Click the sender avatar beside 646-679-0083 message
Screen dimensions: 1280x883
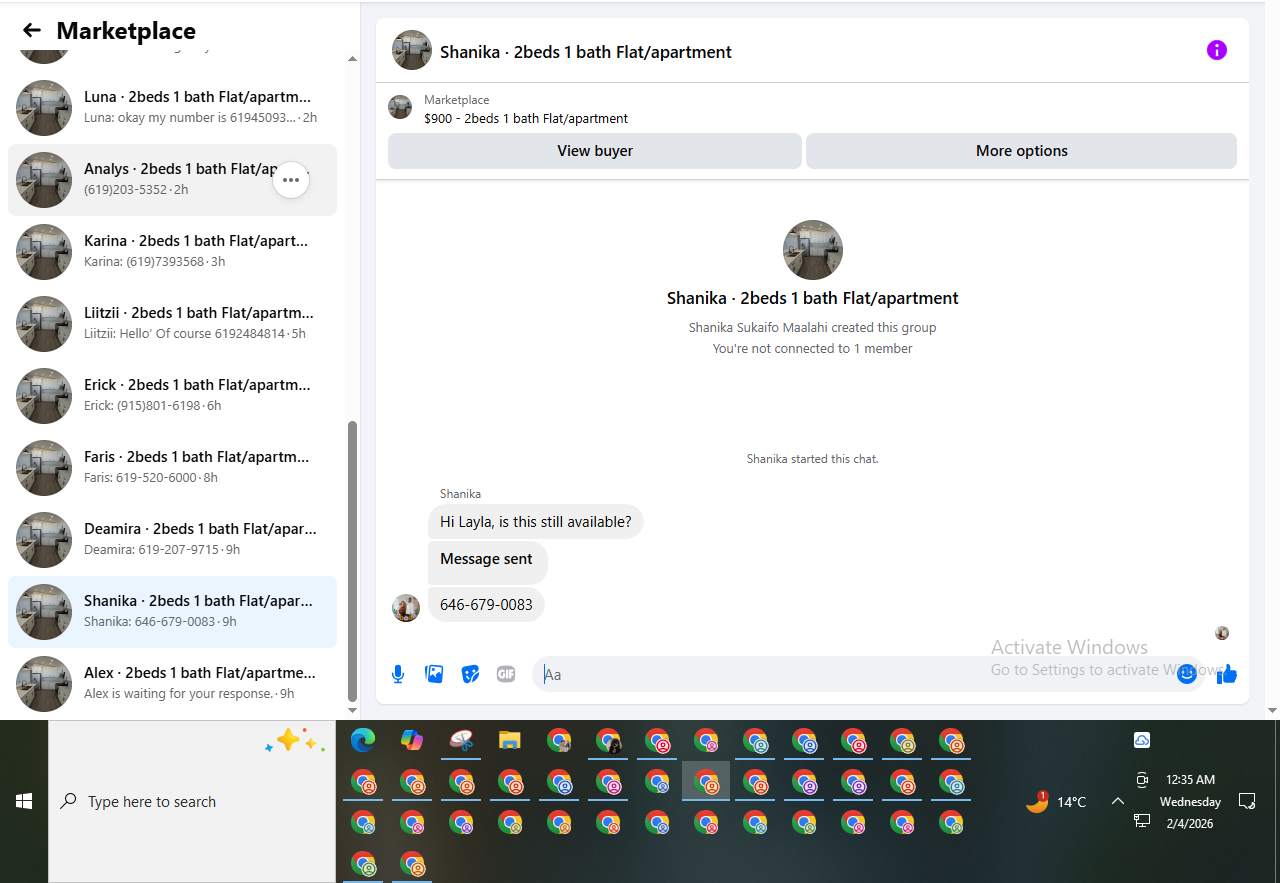406,608
